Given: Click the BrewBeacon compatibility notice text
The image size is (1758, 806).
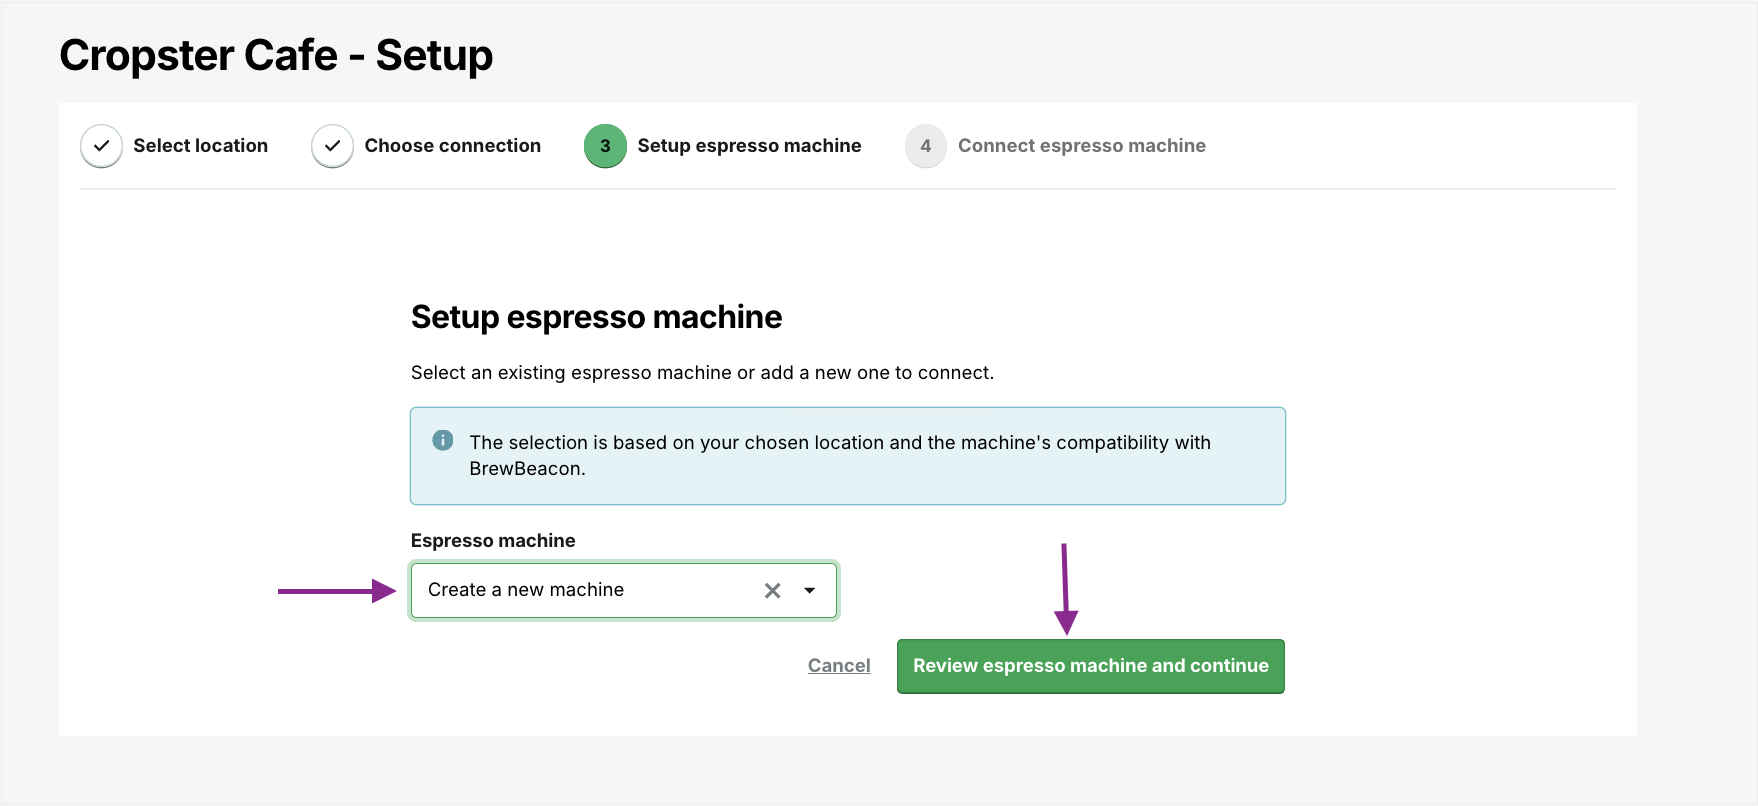Looking at the screenshot, I should tap(840, 455).
